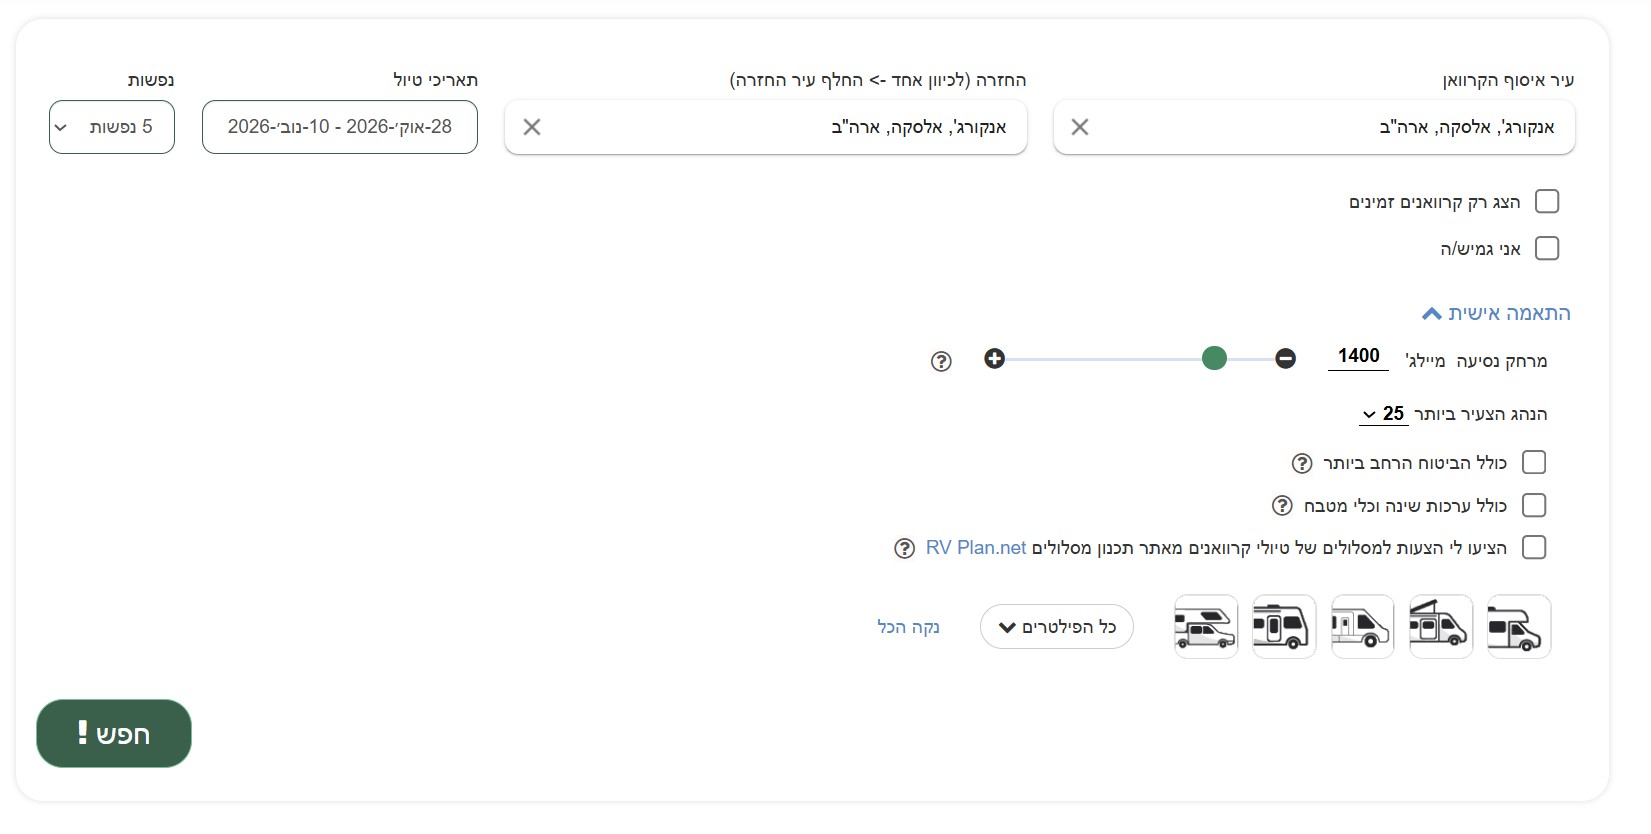Open the youngest driver age dropdown
The image size is (1651, 834).
(1383, 414)
